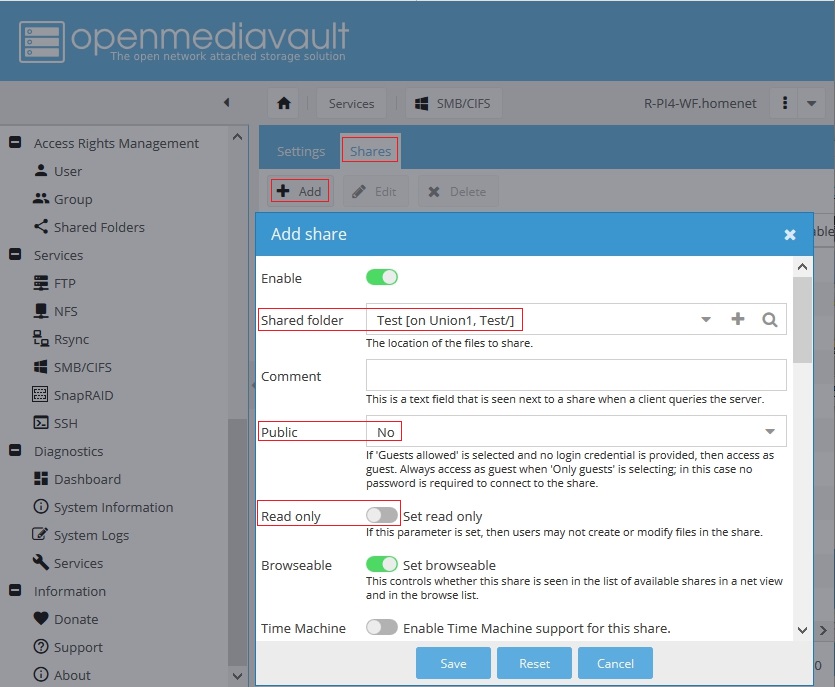Expand the Shared folder dropdown arrow
Viewport: 835px width, 687px height.
(705, 319)
